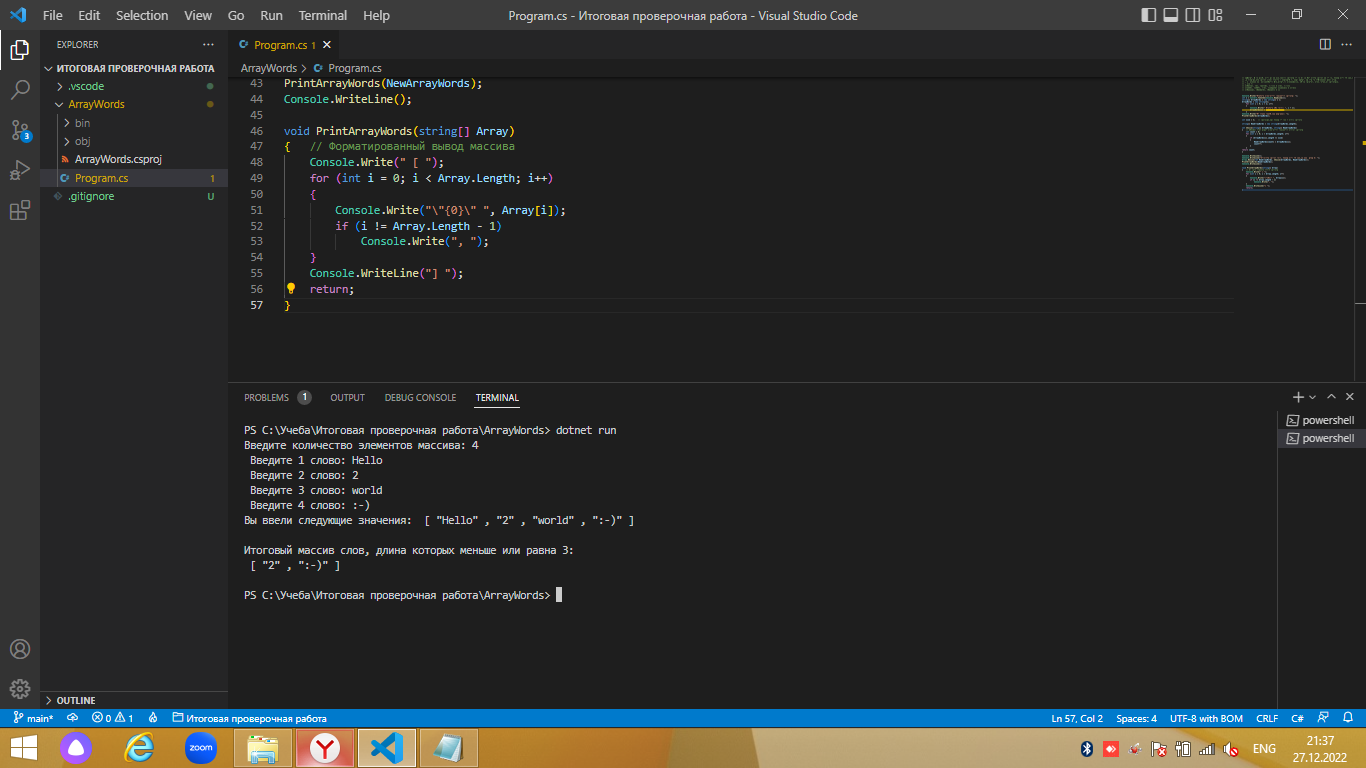Click the synchronize changes cloud icon
The image size is (1366, 768).
[72, 718]
